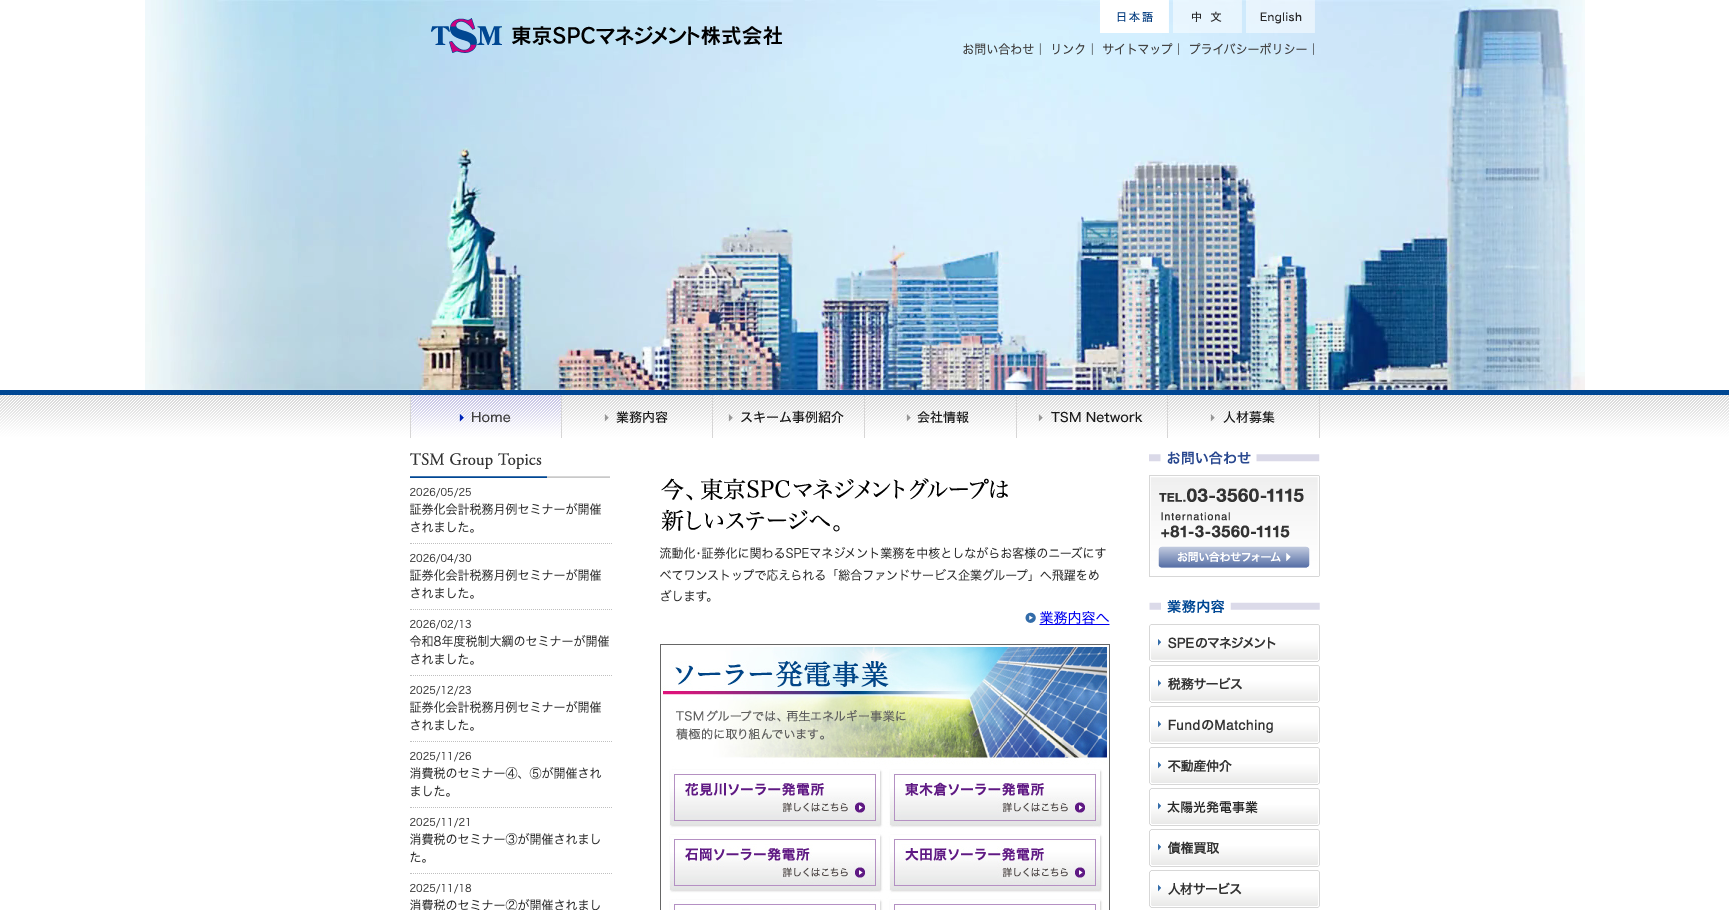1729x910 pixels.
Task: Go to Home navigation tab
Action: coord(486,417)
